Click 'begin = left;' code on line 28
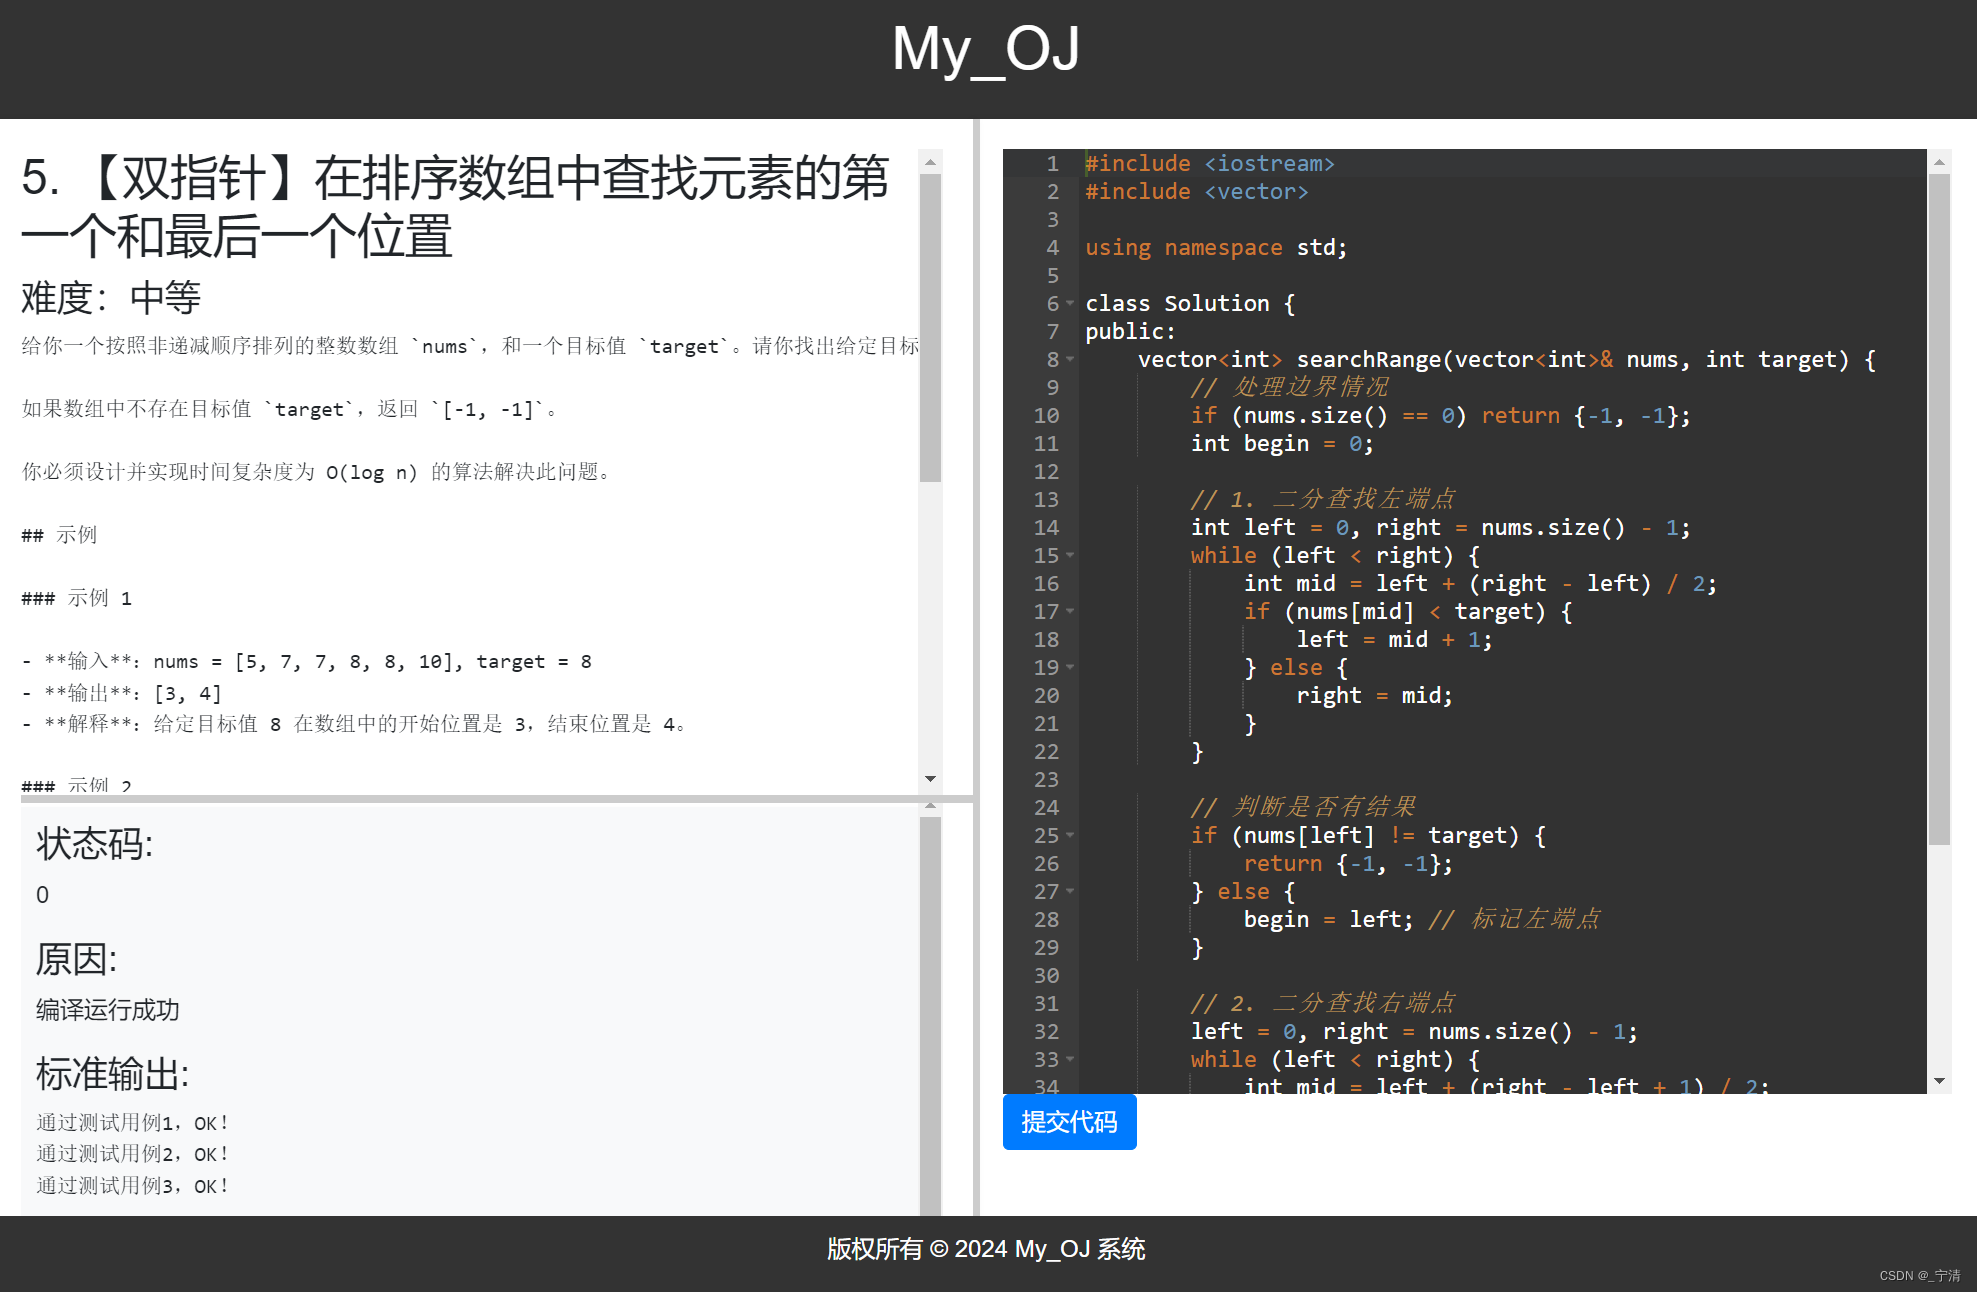 coord(1328,919)
